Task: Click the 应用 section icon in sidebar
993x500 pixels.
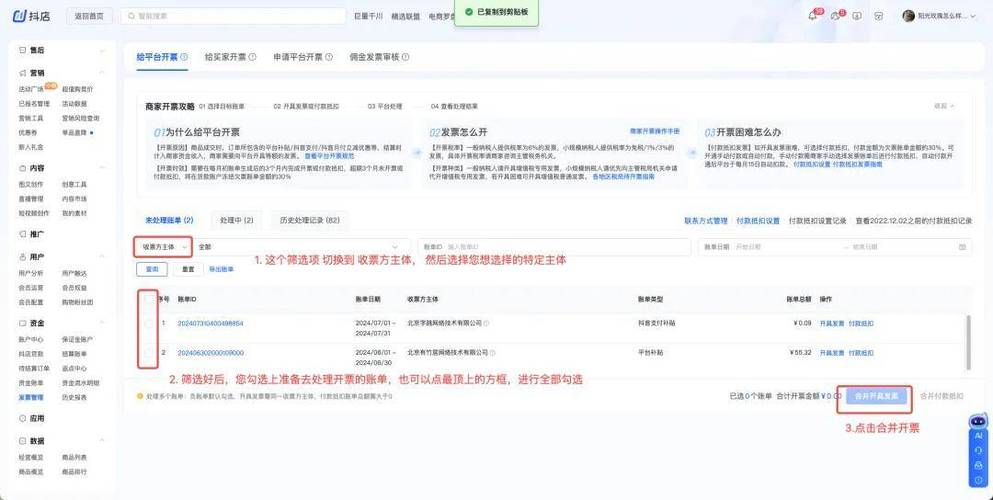Action: 23,418
